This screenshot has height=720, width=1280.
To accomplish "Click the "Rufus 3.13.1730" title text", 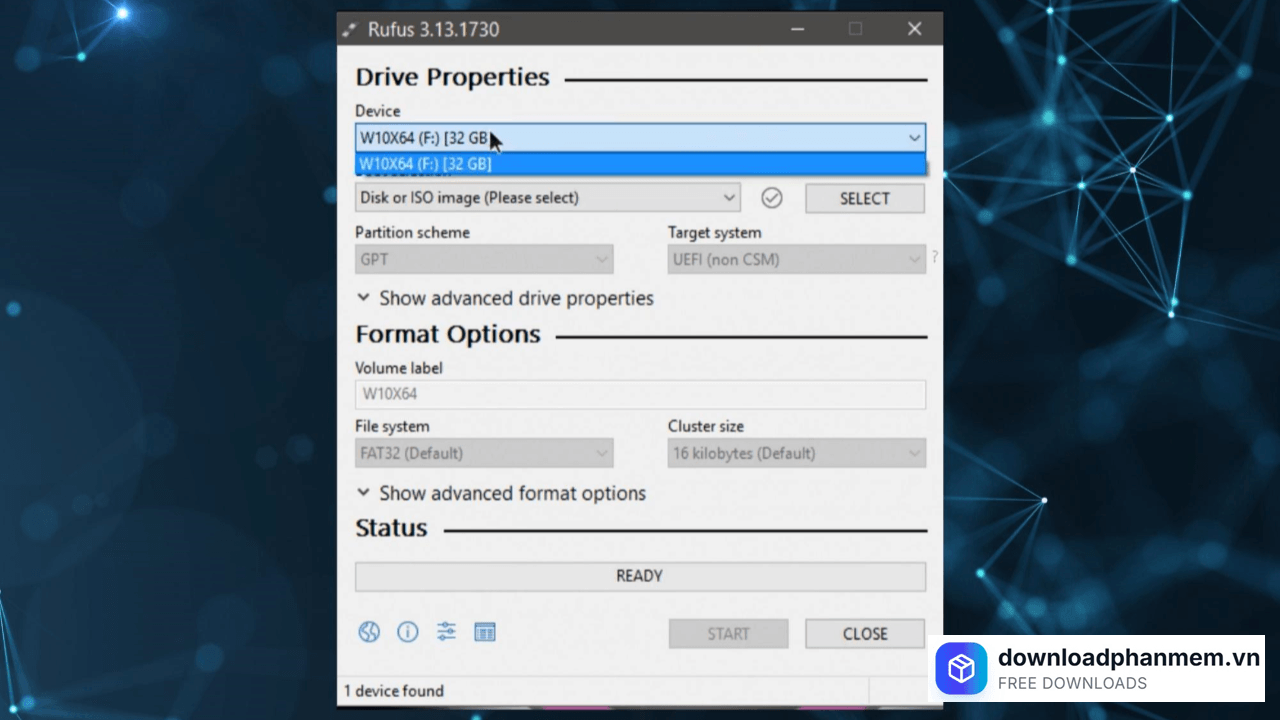I will (x=433, y=29).
